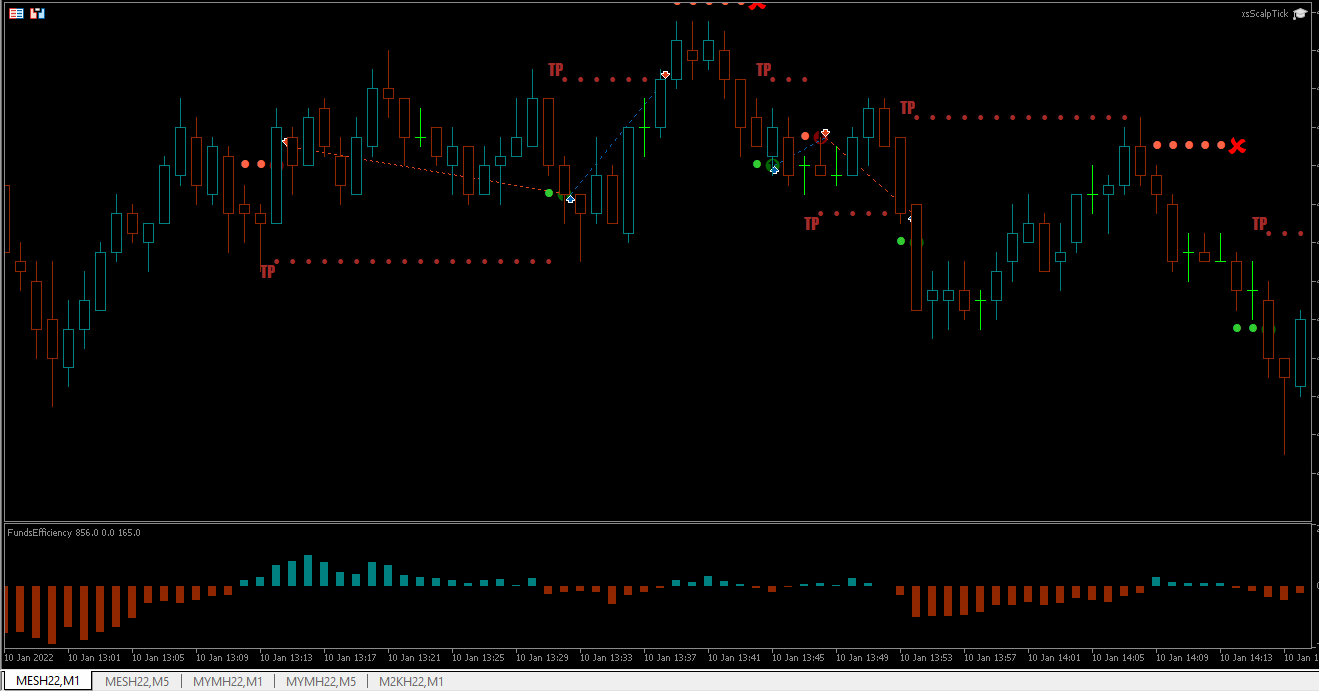The image size is (1319, 691).
Task: Click the "10 Jan 13:13" time axis label
Action: point(286,658)
